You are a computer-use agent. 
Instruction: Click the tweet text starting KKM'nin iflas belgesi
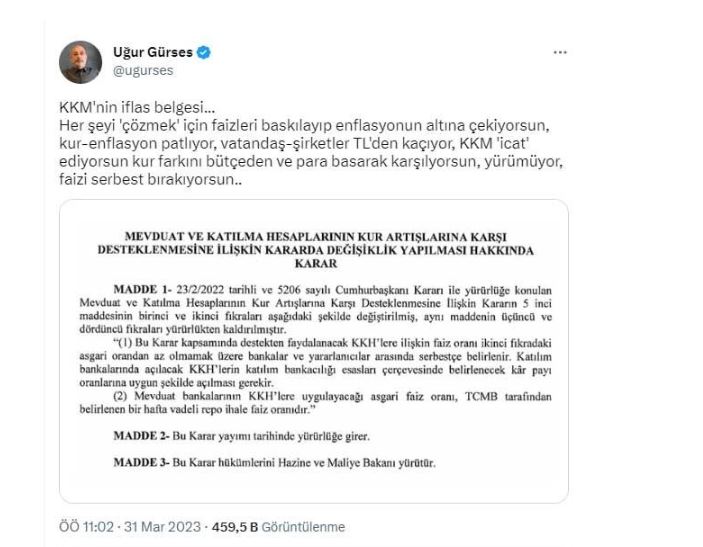(311, 143)
